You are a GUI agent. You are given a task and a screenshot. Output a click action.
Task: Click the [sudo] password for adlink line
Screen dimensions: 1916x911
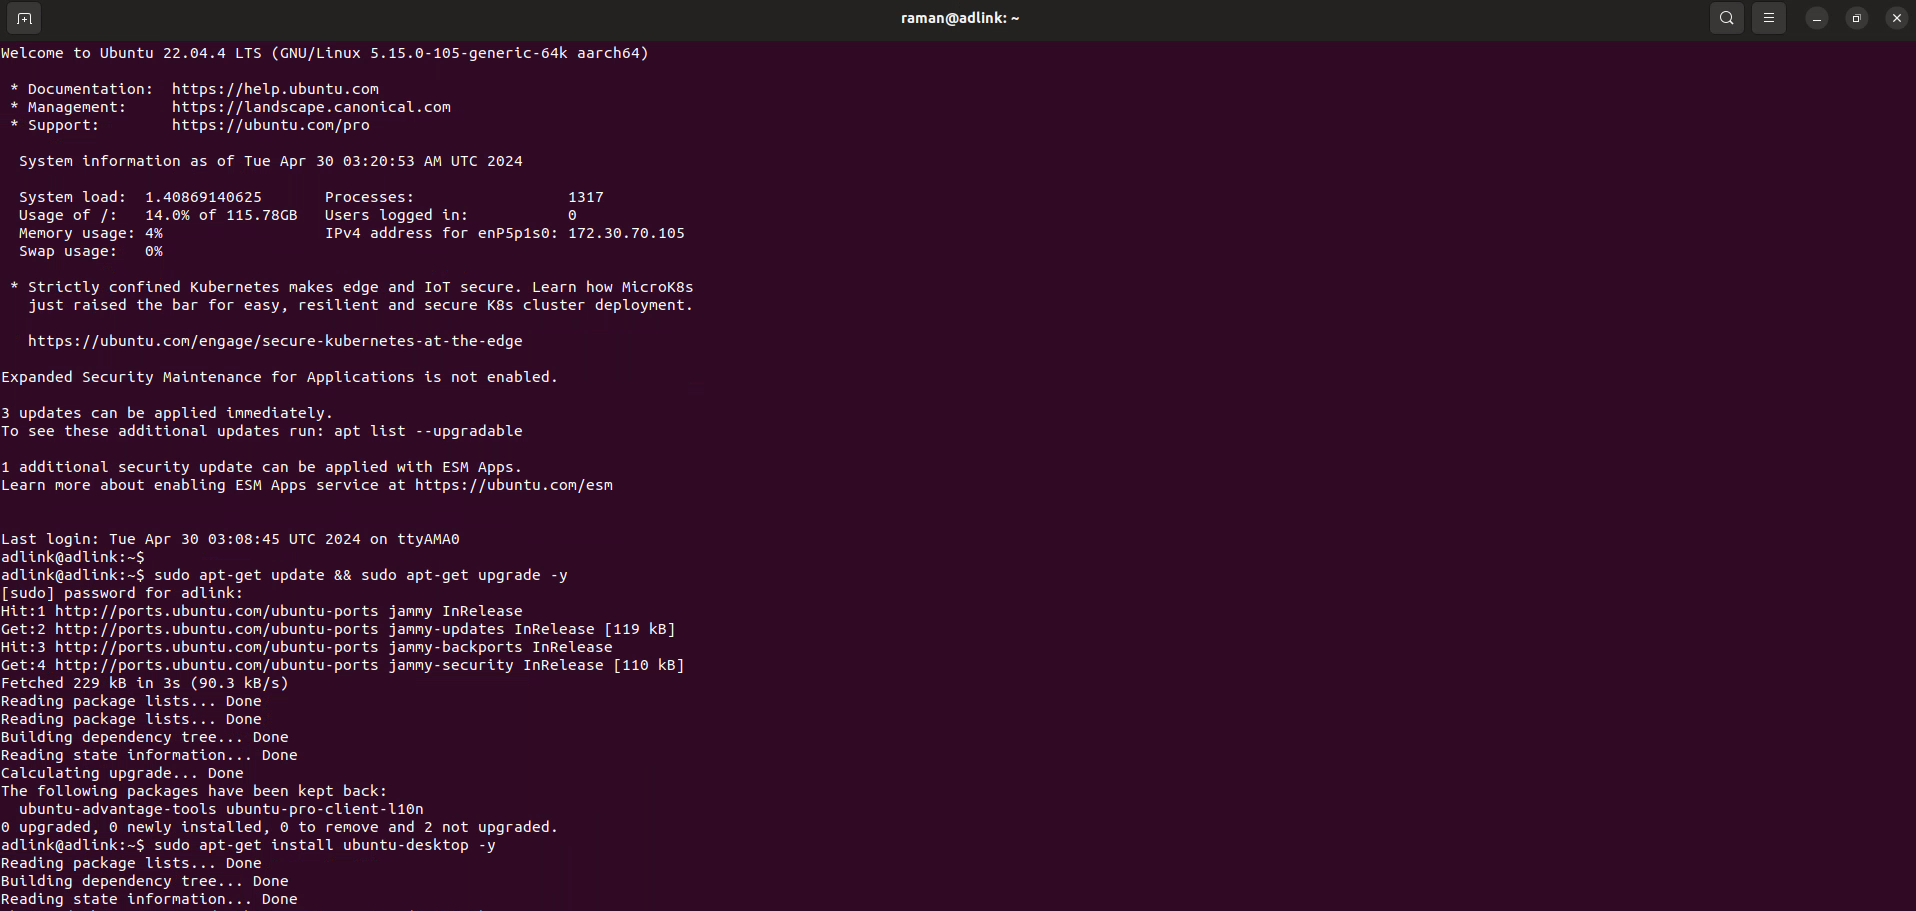[x=122, y=593]
